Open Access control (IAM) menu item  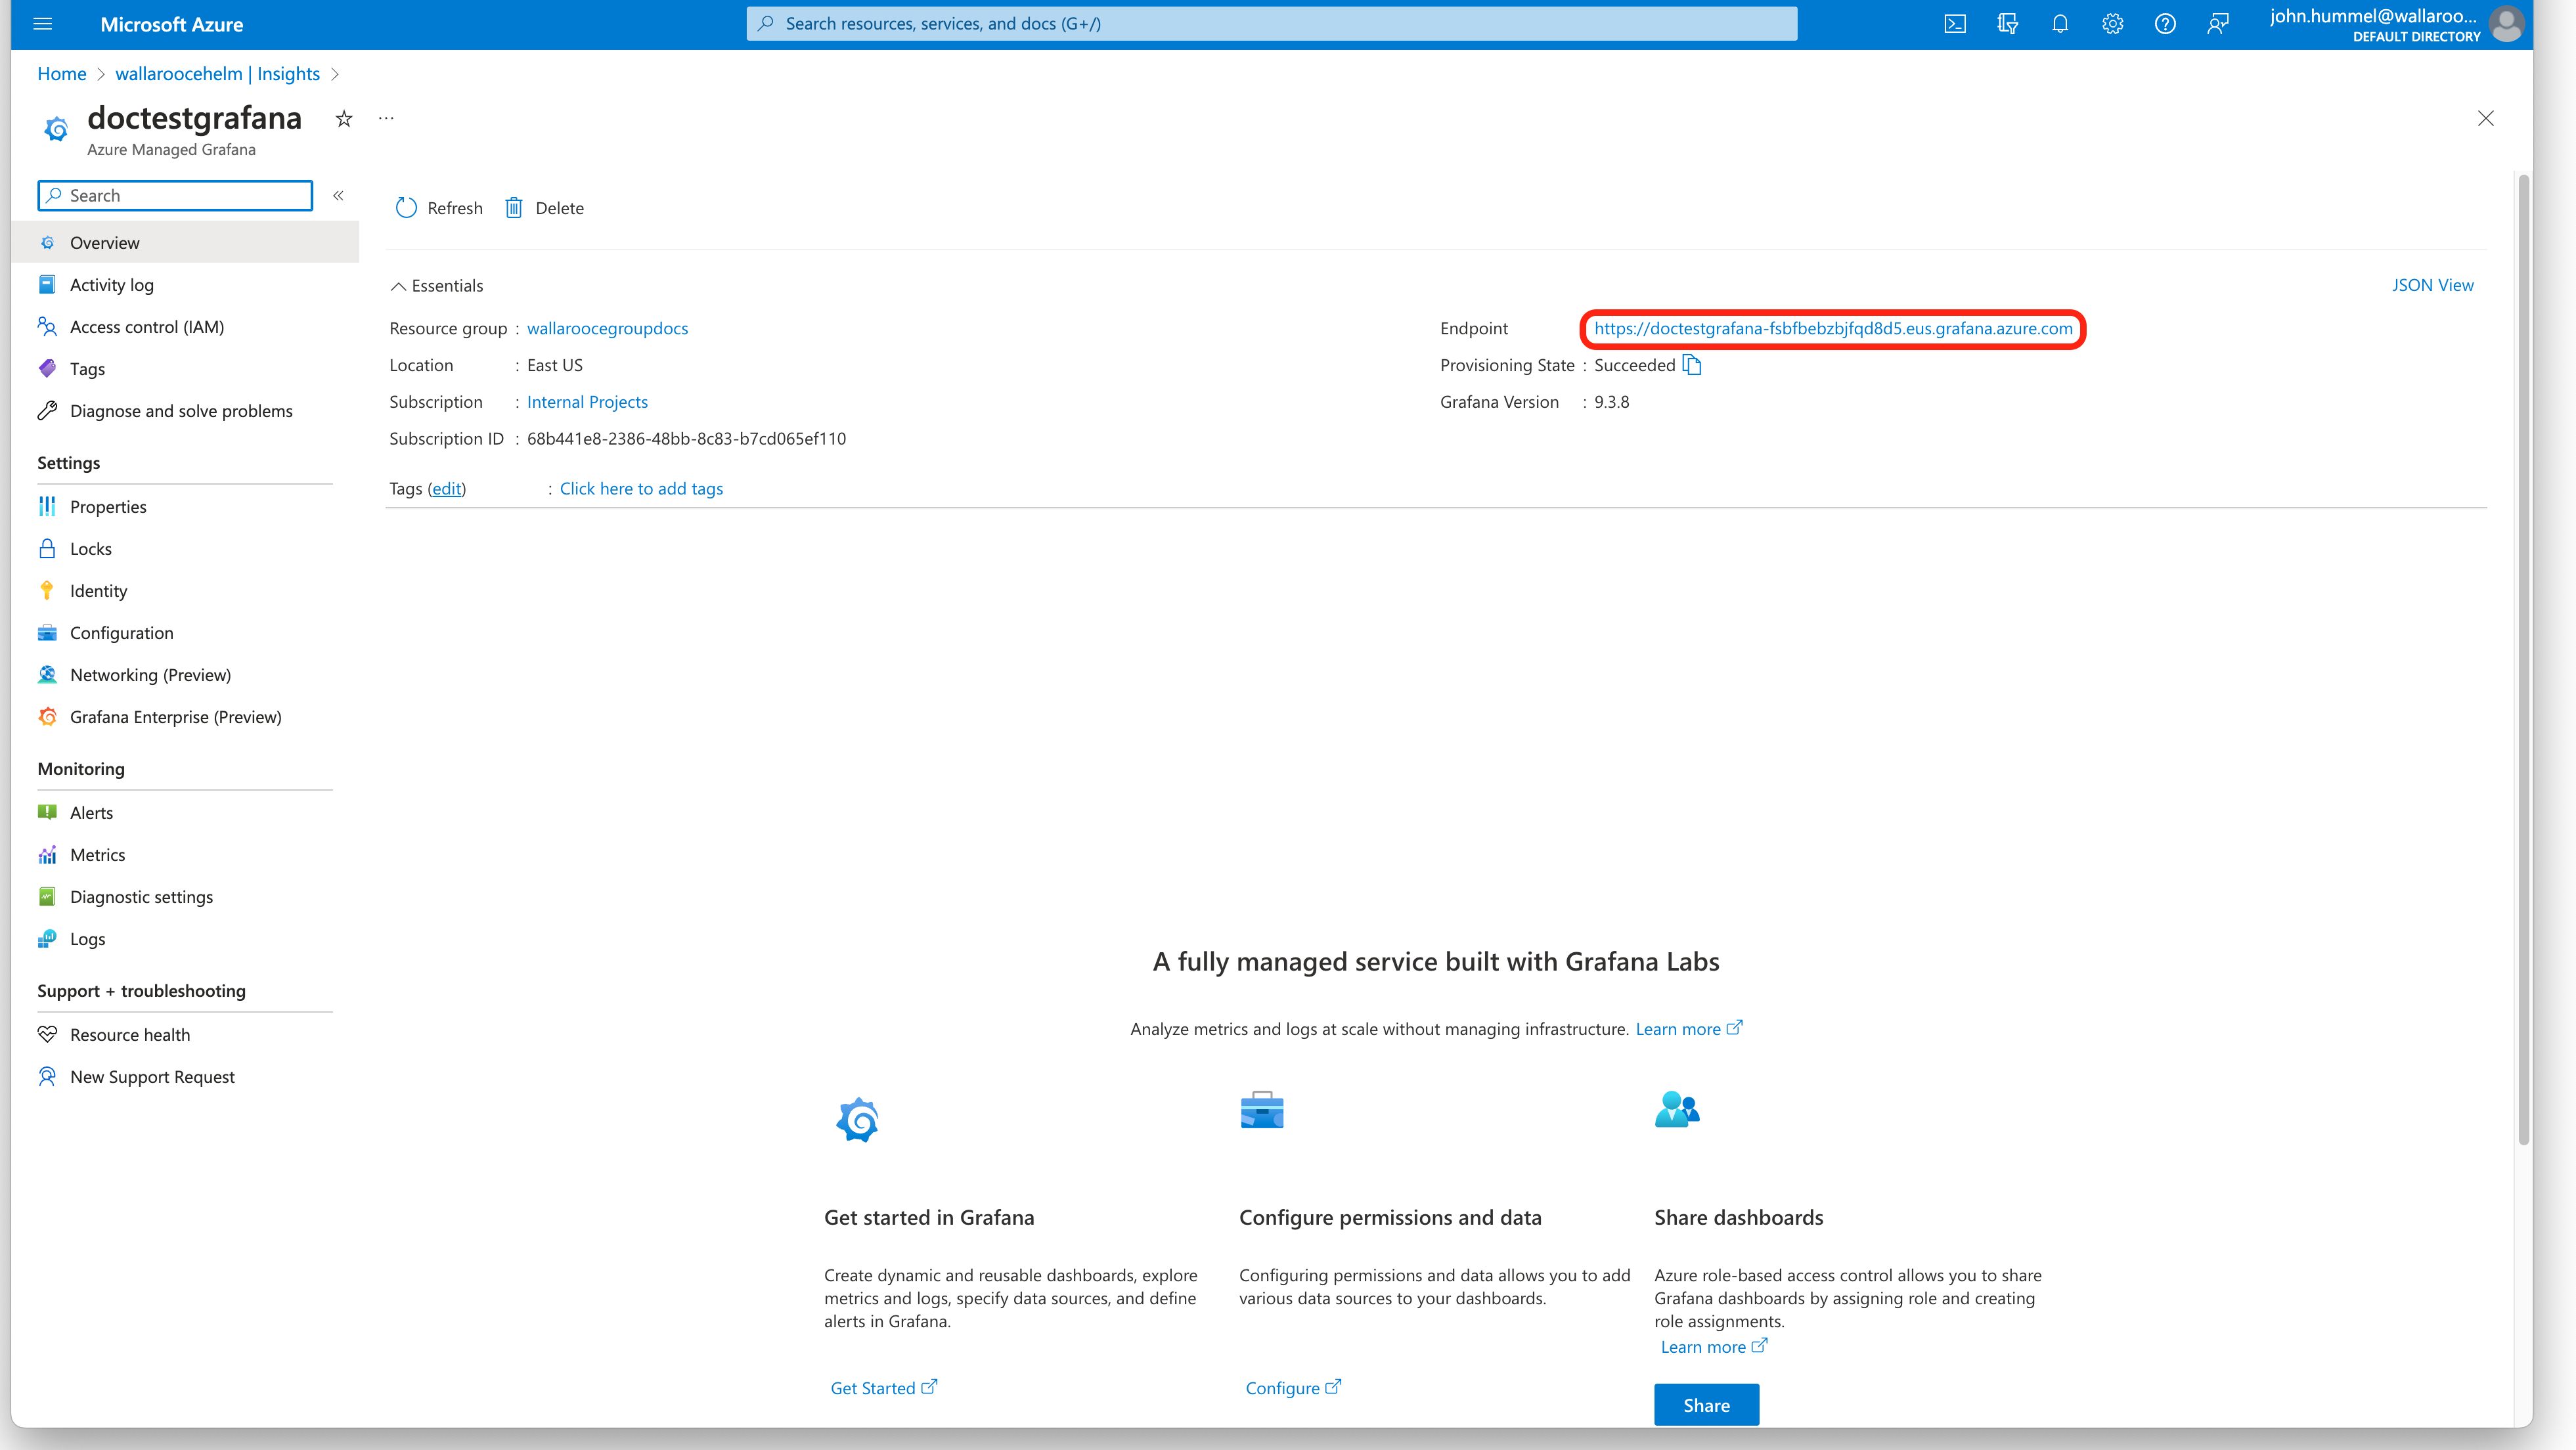[x=147, y=327]
